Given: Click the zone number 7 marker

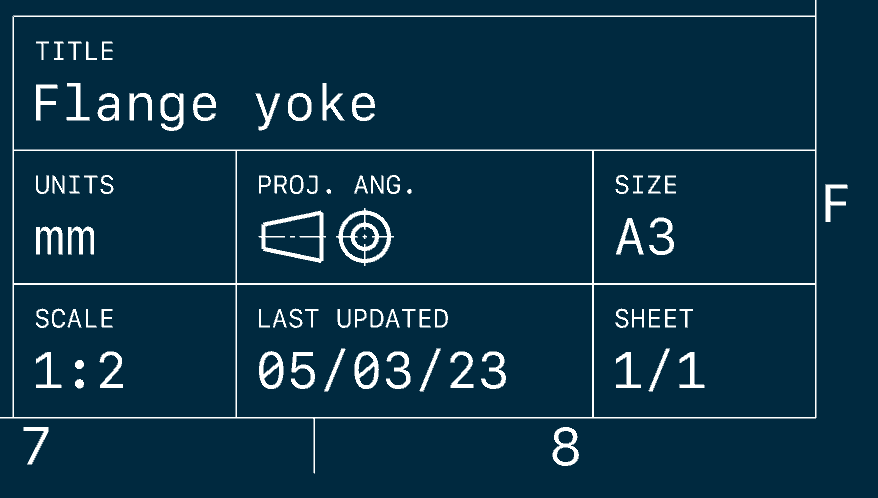Looking at the screenshot, I should [36, 448].
